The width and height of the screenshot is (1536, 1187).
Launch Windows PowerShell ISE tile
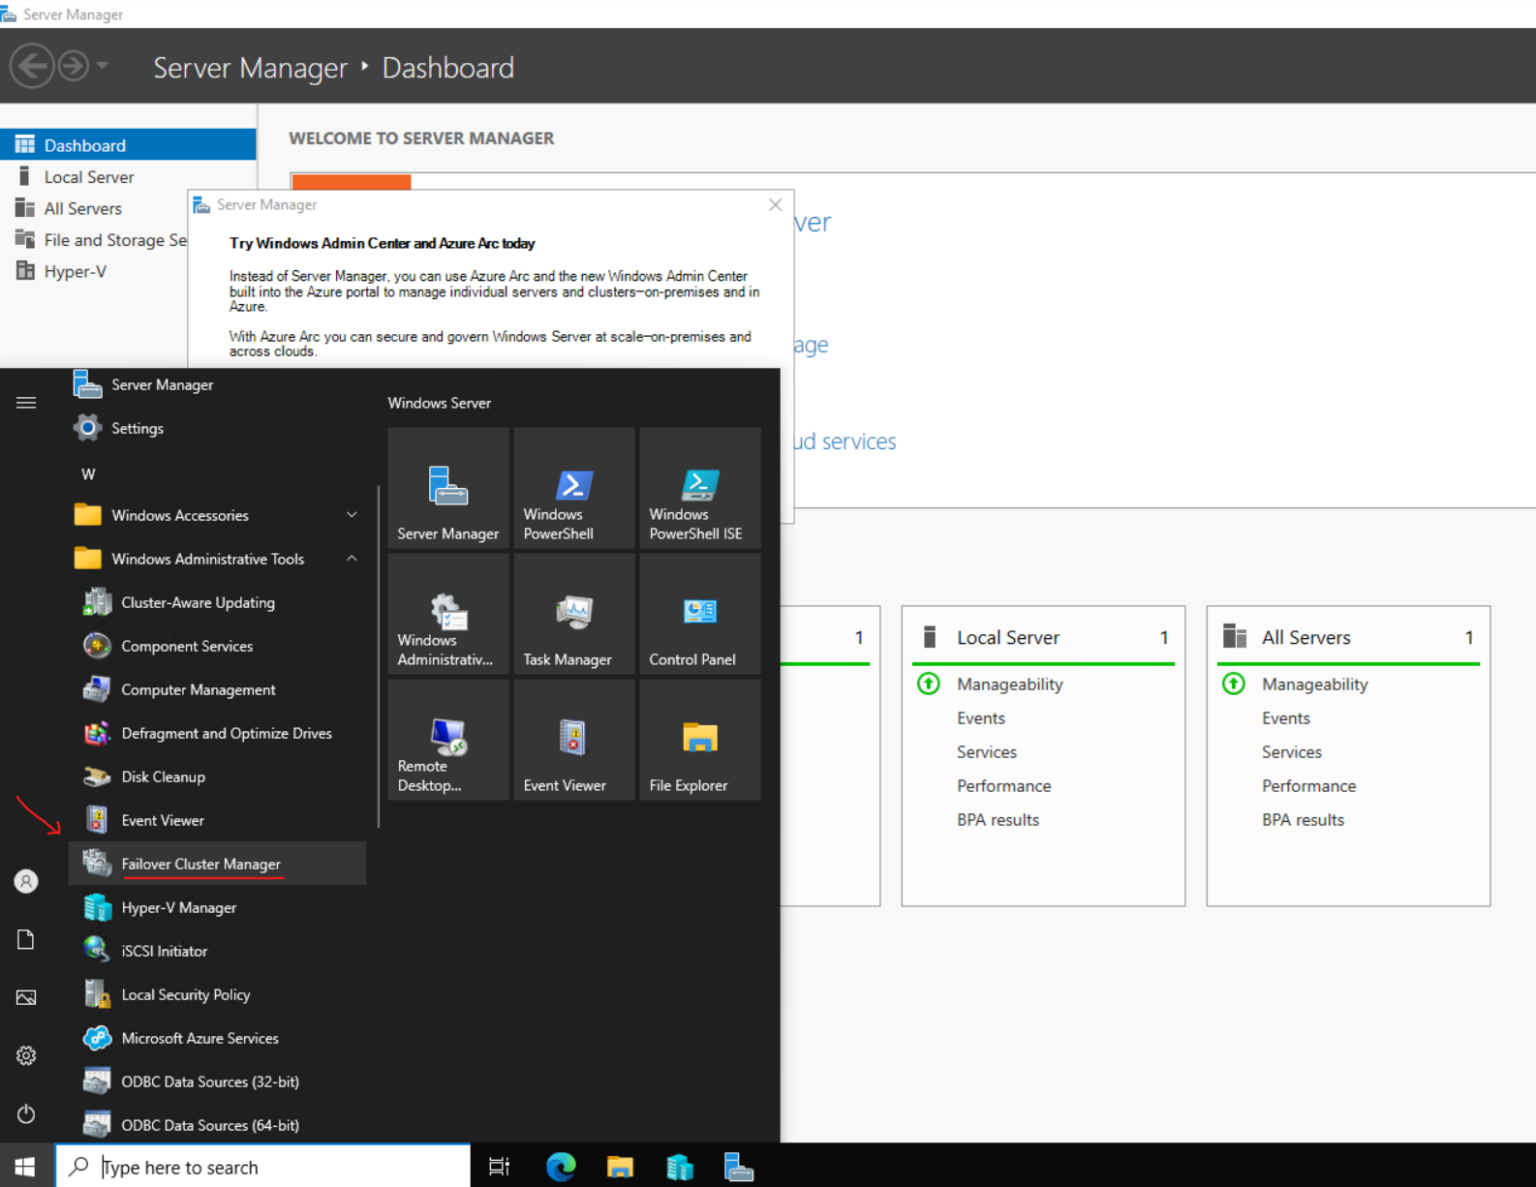pos(699,490)
